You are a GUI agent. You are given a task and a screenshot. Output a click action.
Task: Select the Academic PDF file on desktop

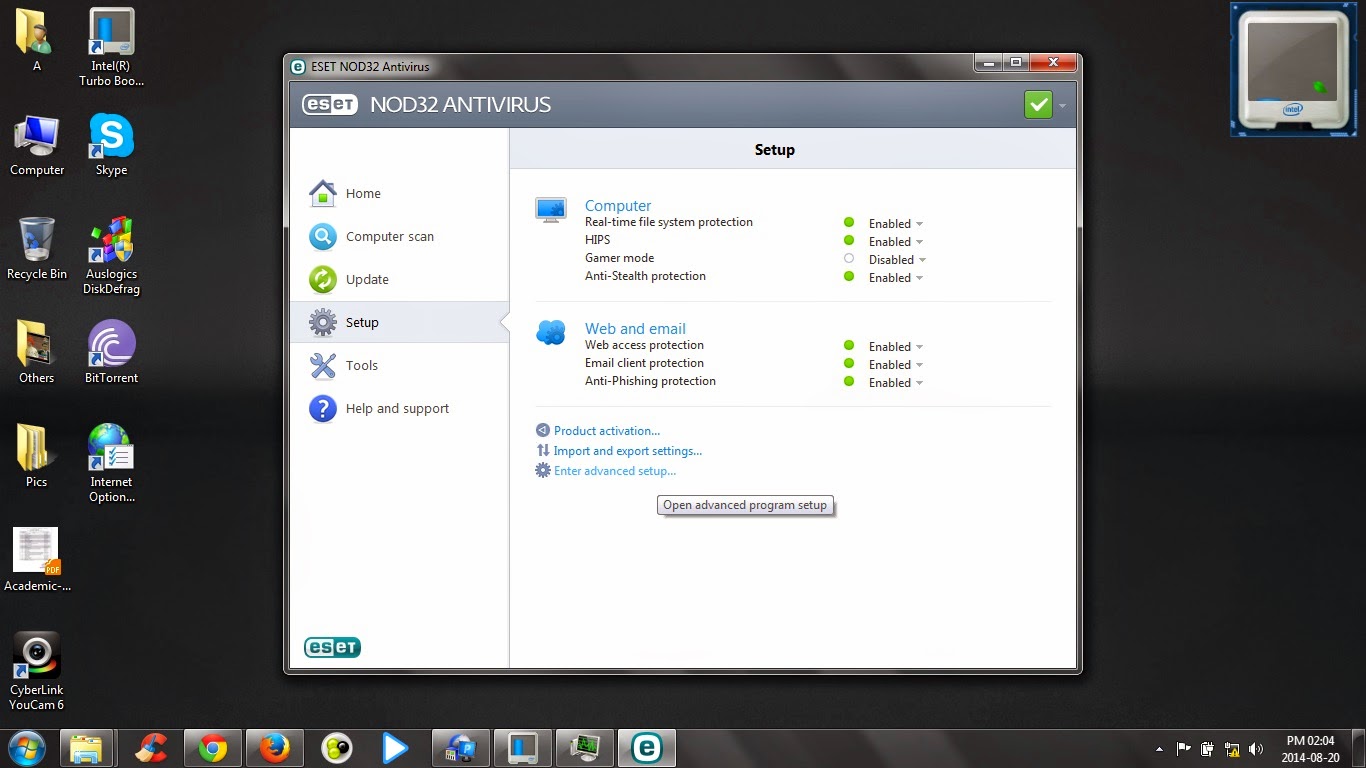37,560
